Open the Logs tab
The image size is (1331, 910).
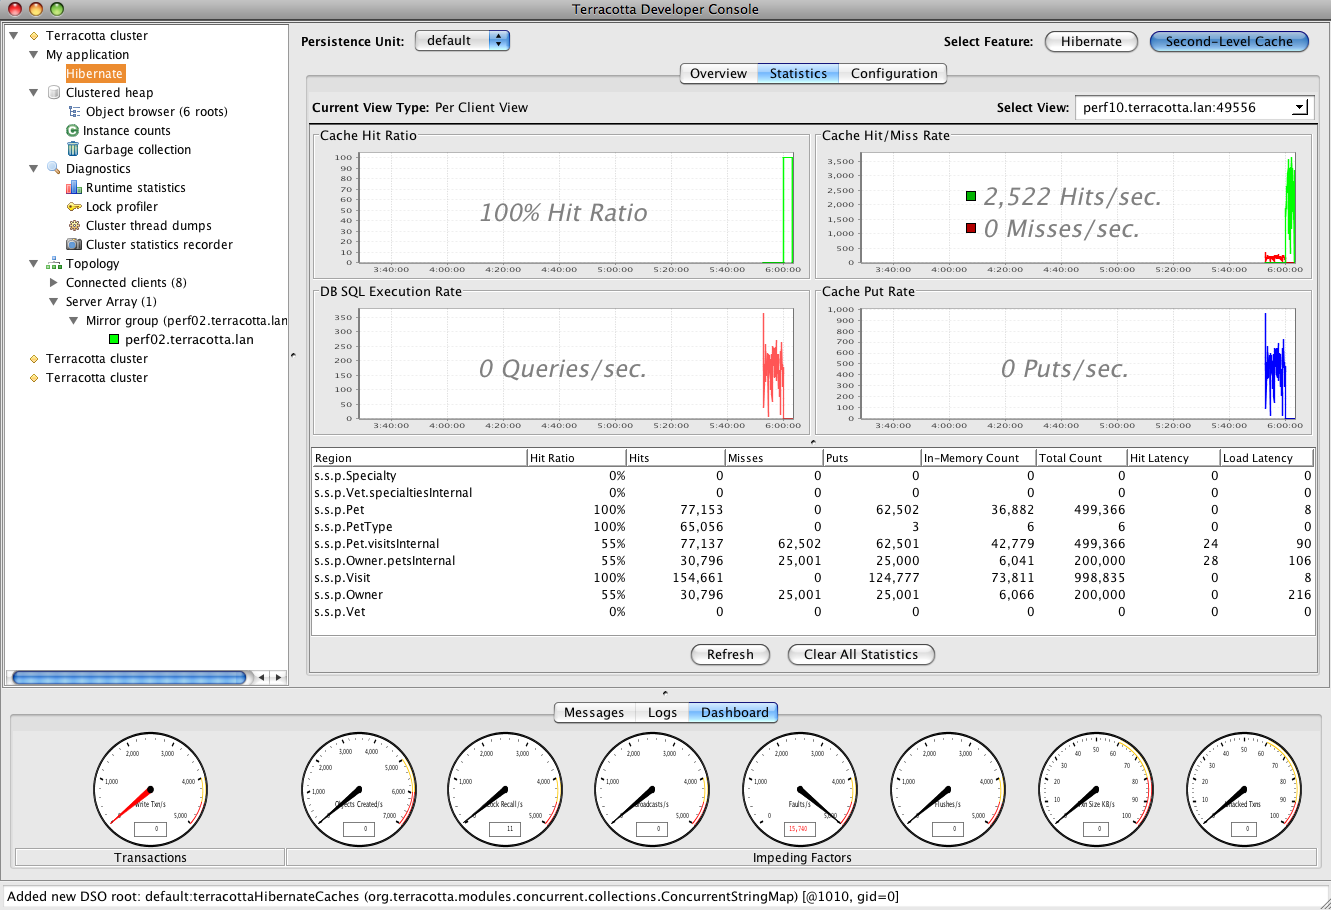point(662,712)
